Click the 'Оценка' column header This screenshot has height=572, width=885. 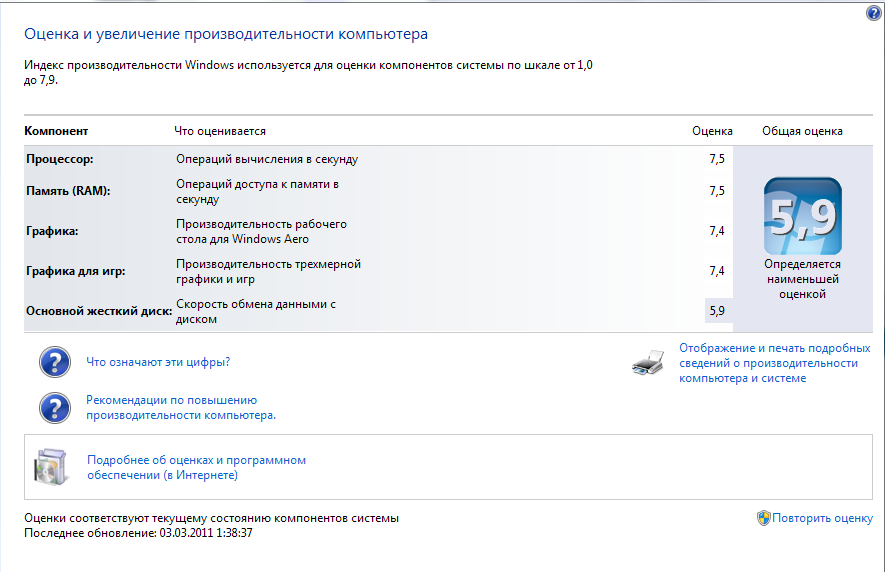point(712,131)
